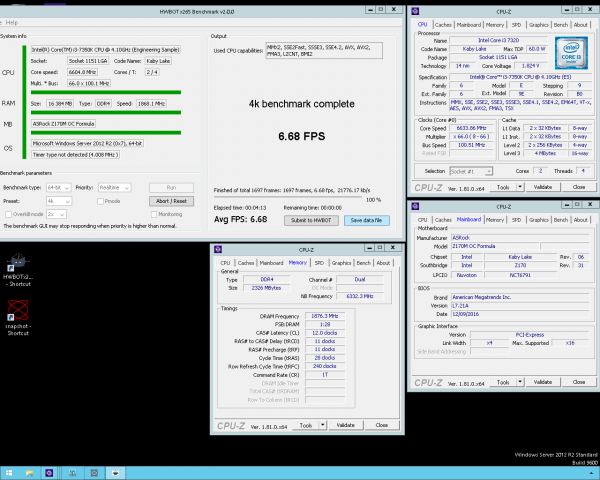
Task: Open the taskbar icon left of HWBOT benchmark
Action: tap(94, 473)
